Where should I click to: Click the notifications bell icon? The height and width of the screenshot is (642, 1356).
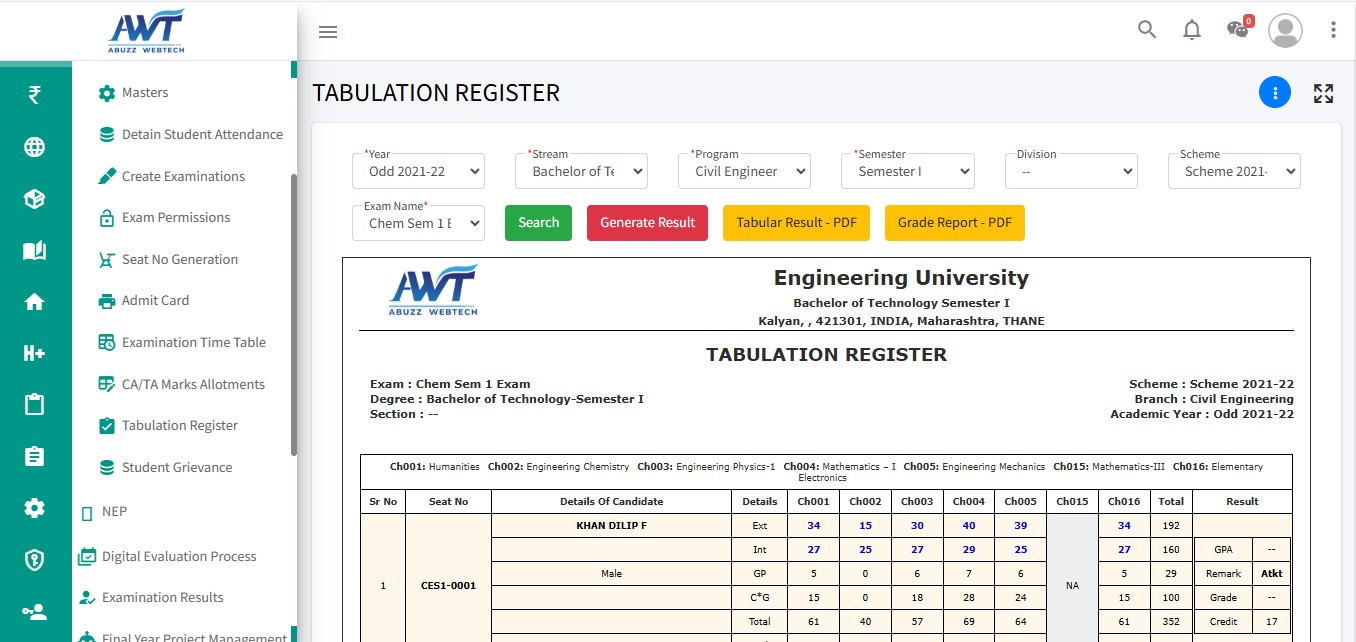[1191, 30]
